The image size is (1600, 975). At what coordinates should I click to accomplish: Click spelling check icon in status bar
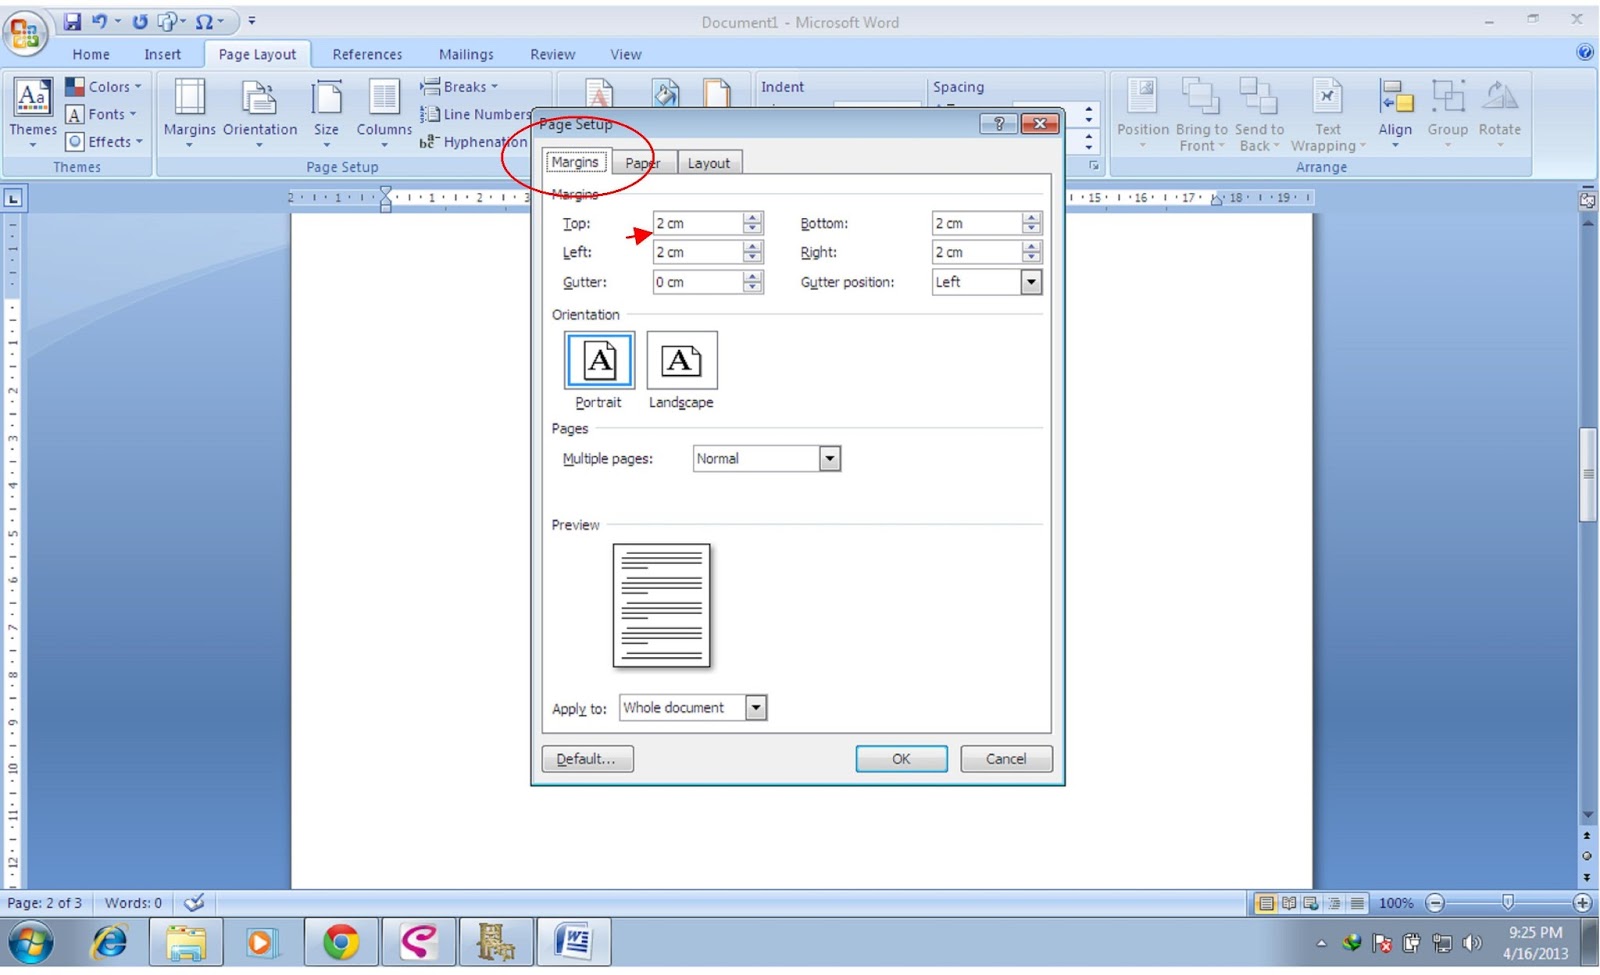[194, 903]
